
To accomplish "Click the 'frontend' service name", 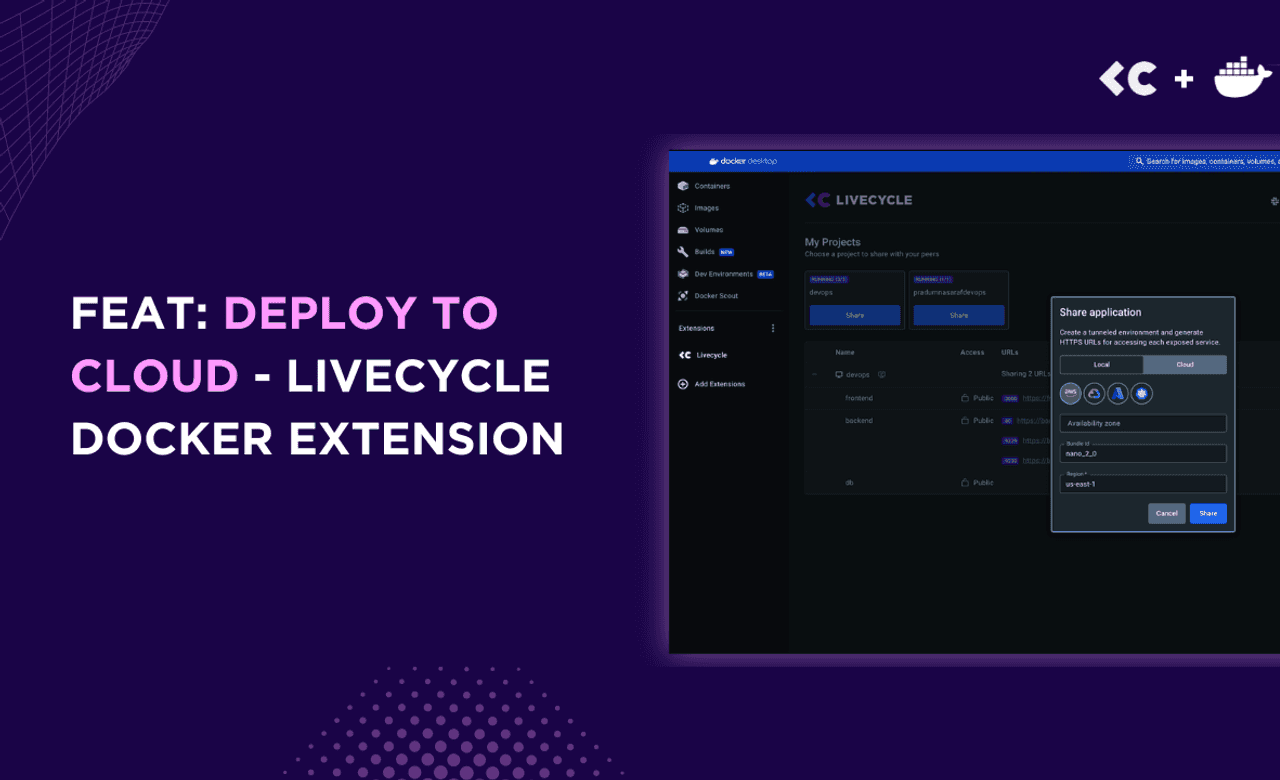I will [859, 398].
